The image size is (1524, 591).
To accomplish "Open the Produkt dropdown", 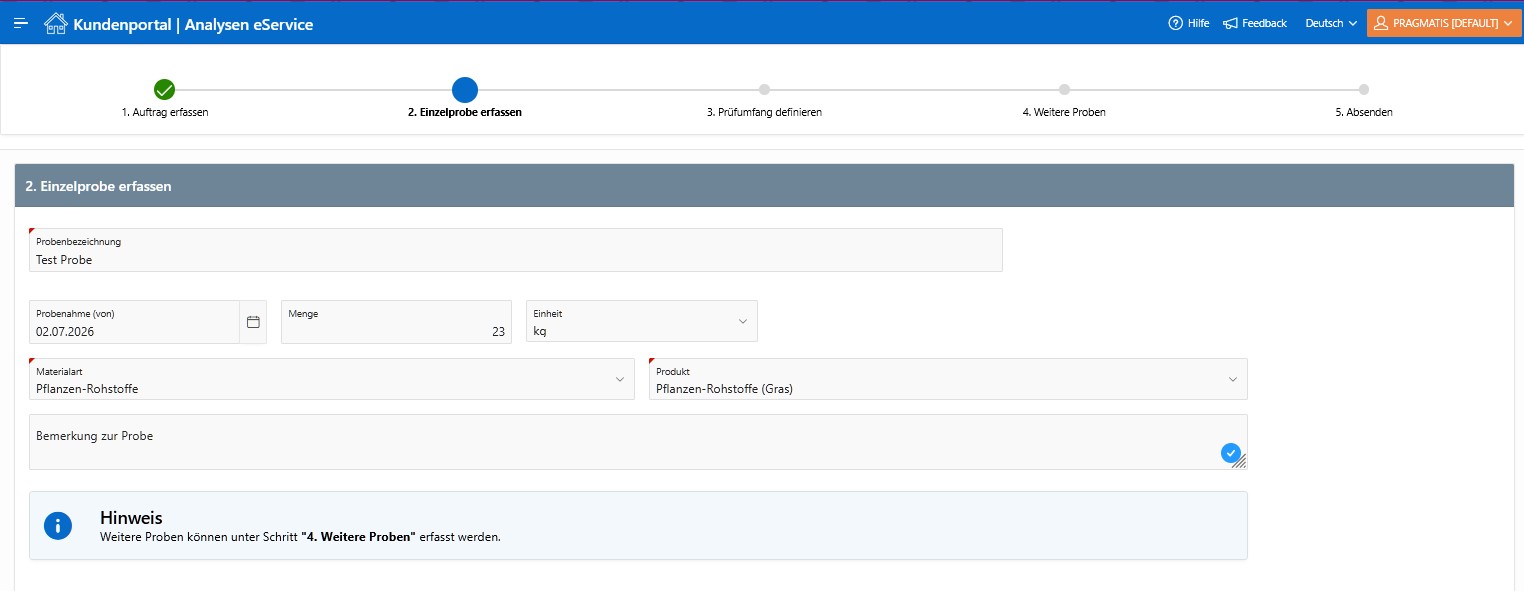I will coord(948,379).
